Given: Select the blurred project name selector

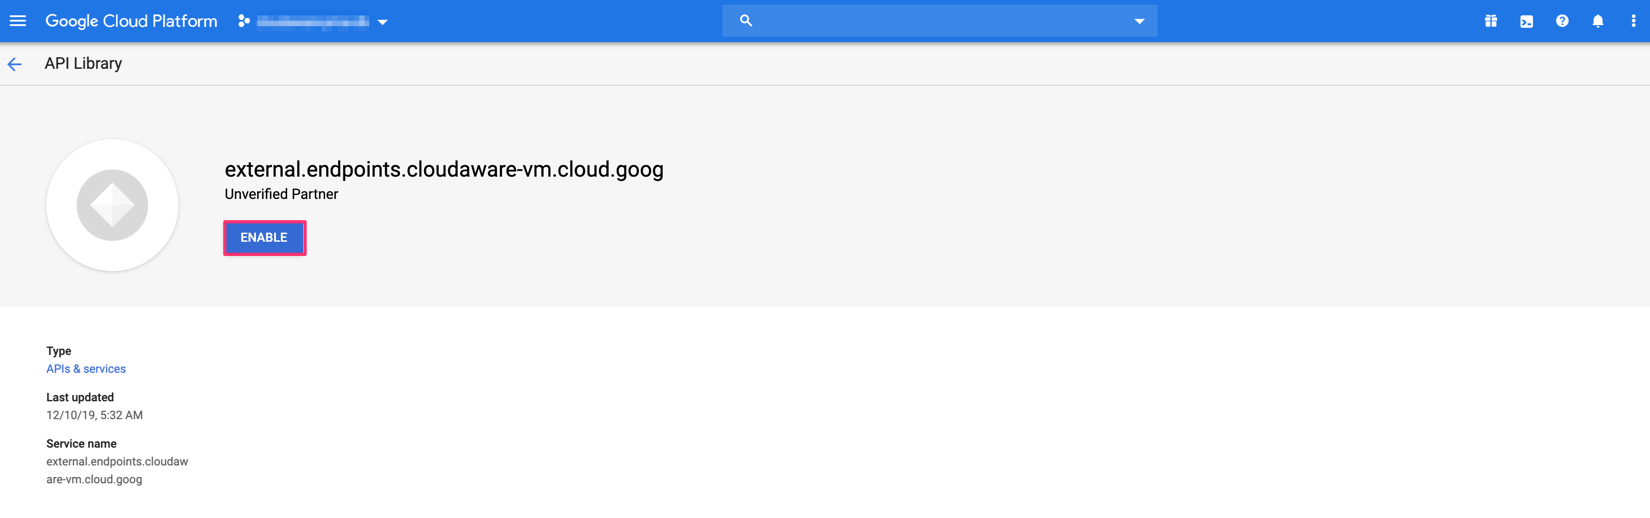Looking at the screenshot, I should 313,21.
